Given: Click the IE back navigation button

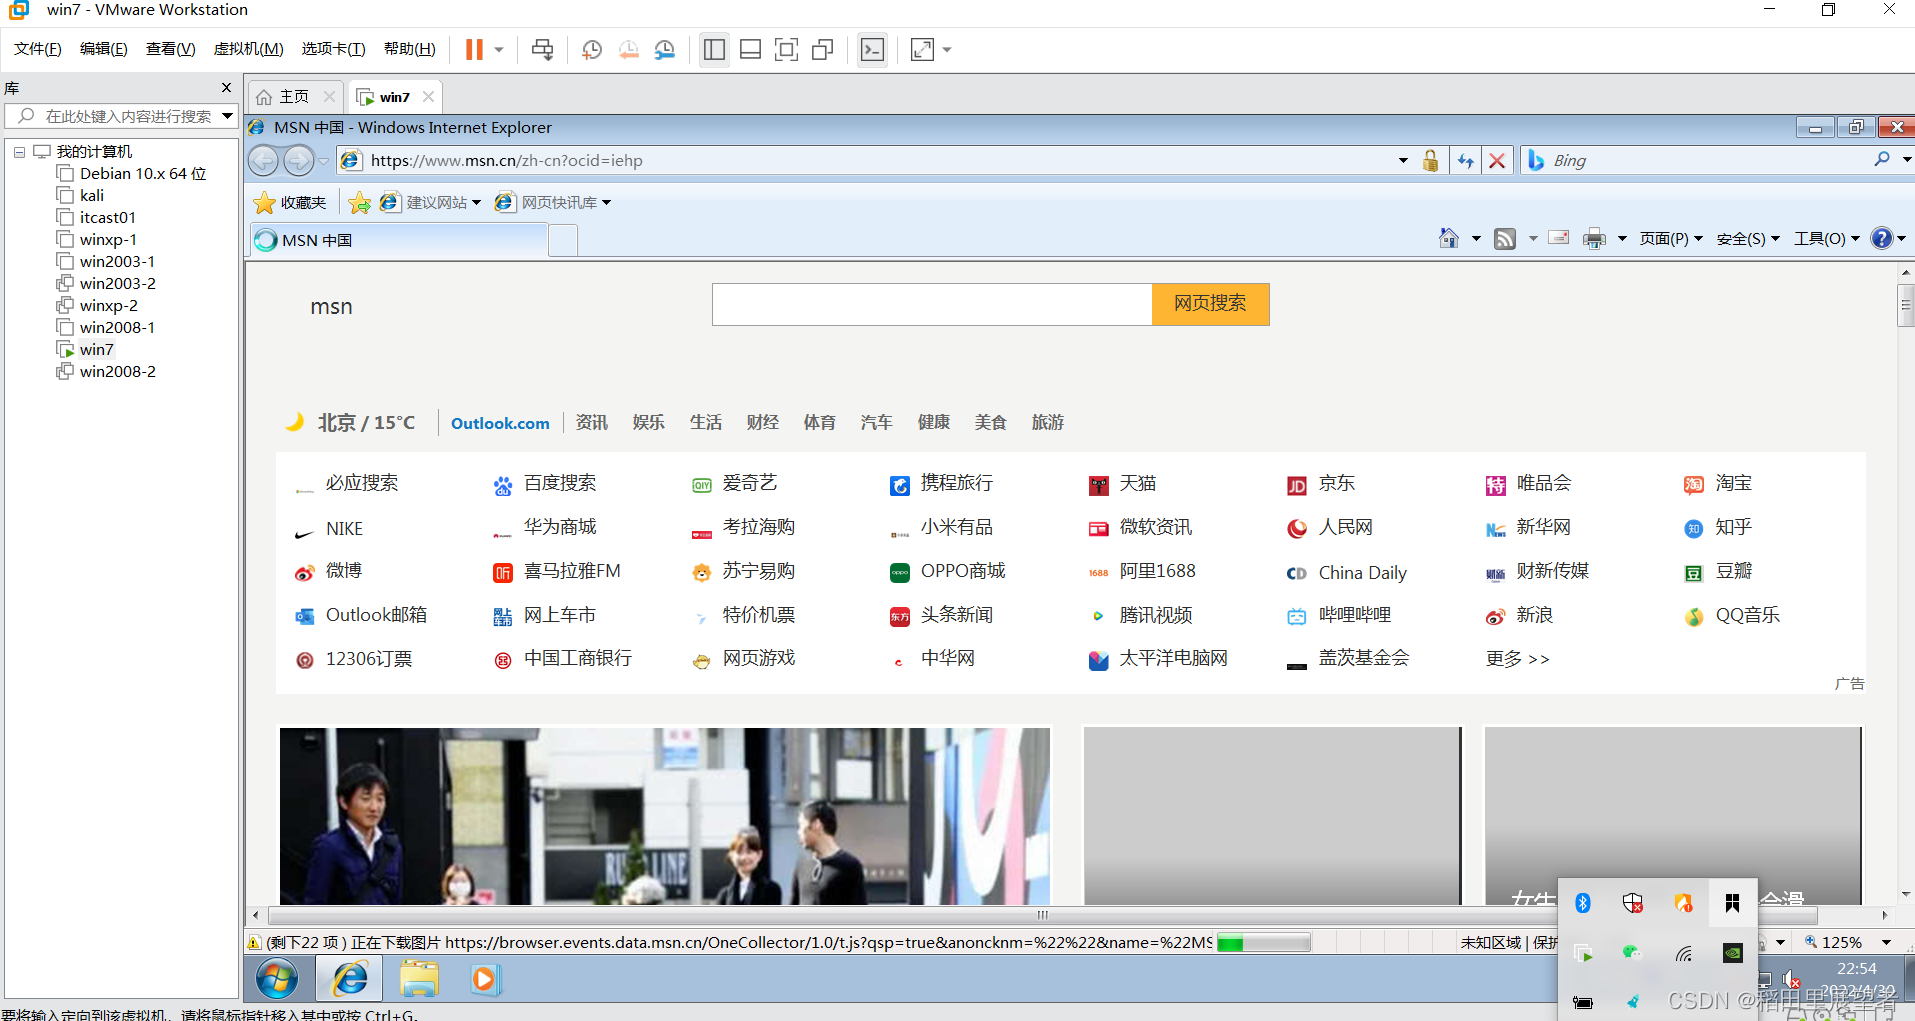Looking at the screenshot, I should (264, 160).
